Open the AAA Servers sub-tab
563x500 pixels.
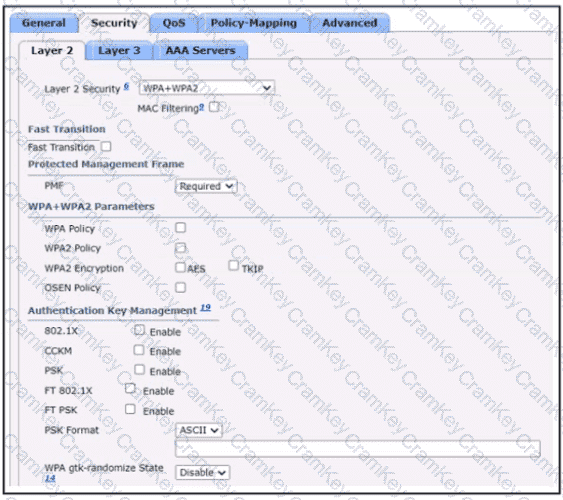pyautogui.click(x=200, y=50)
